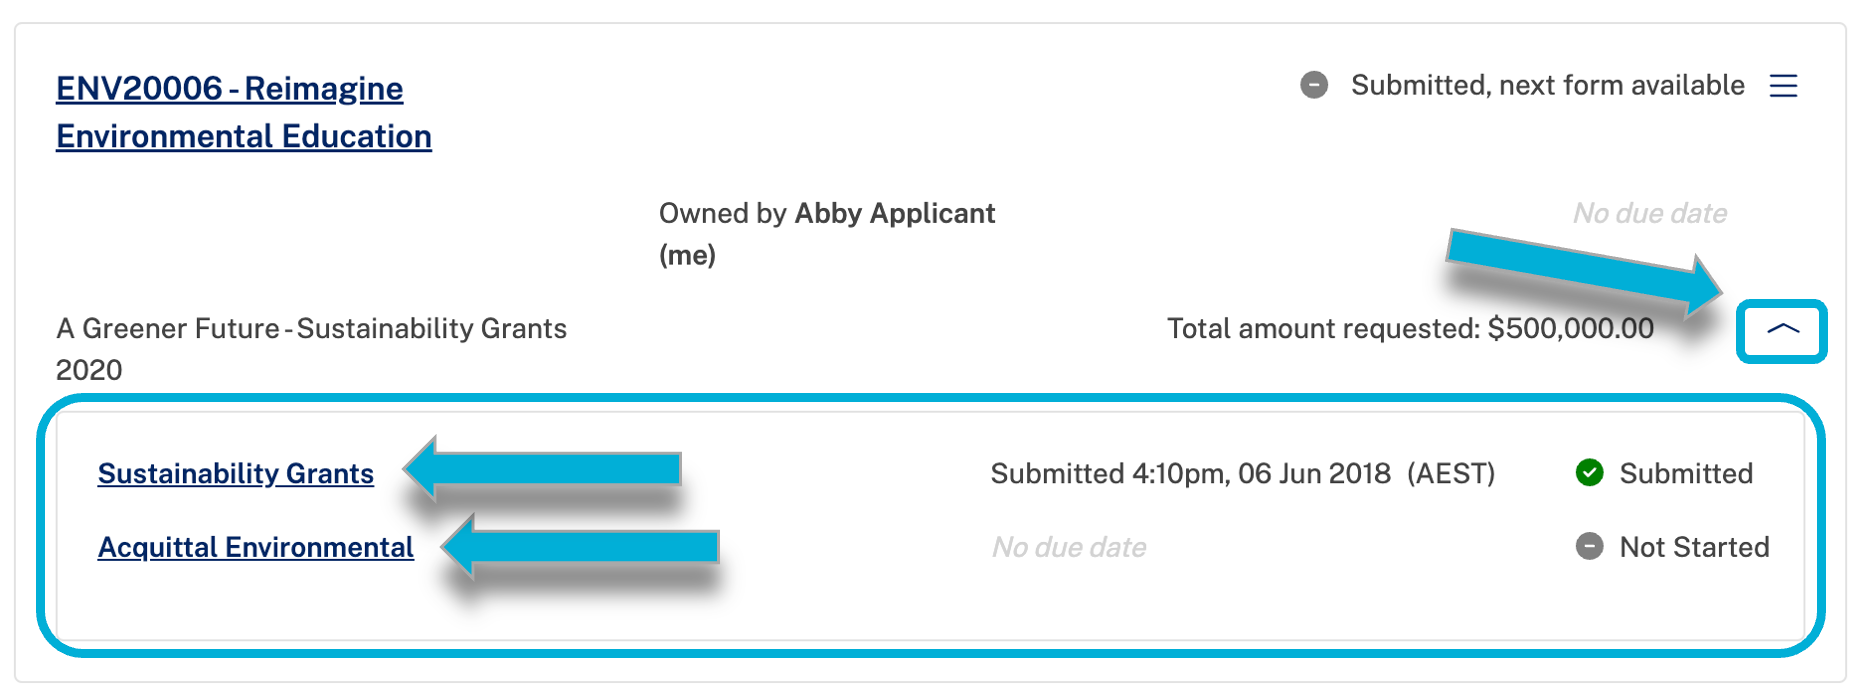Open ENV20006 - Reimagine Environmental Education link
This screenshot has width=1868, height=698.
pyautogui.click(x=244, y=112)
